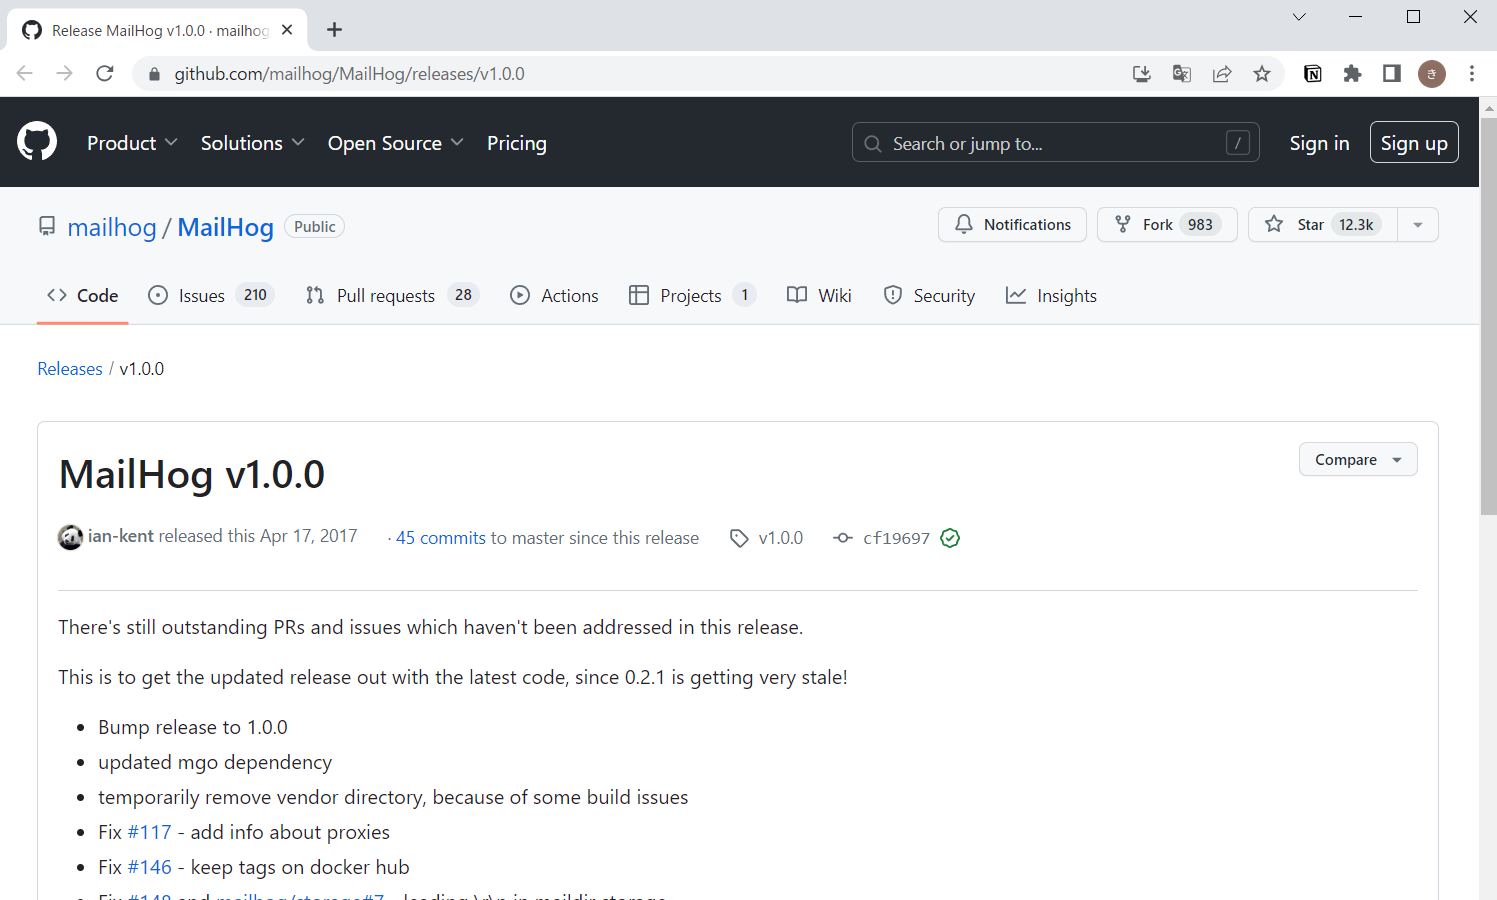Click ian-kent's avatar image
This screenshot has width=1497, height=900.
point(70,537)
